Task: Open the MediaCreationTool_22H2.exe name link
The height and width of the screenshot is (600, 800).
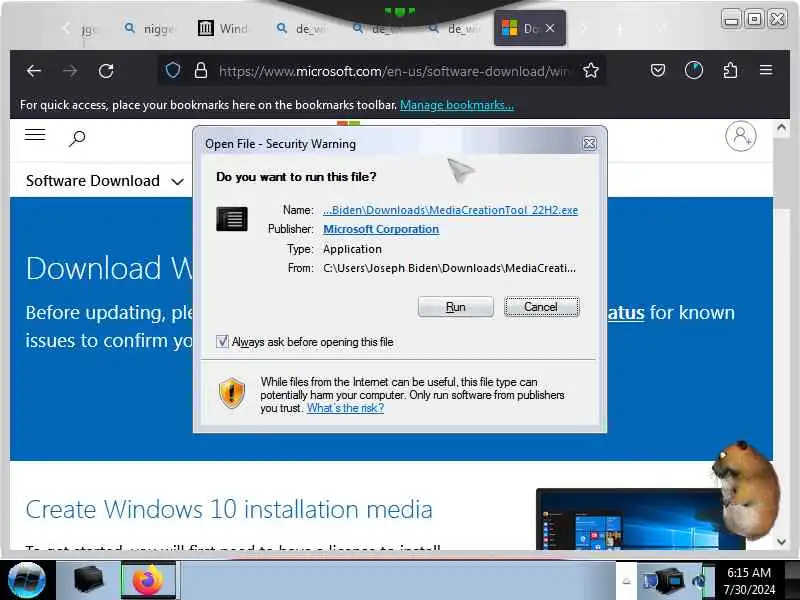Action: coord(451,210)
